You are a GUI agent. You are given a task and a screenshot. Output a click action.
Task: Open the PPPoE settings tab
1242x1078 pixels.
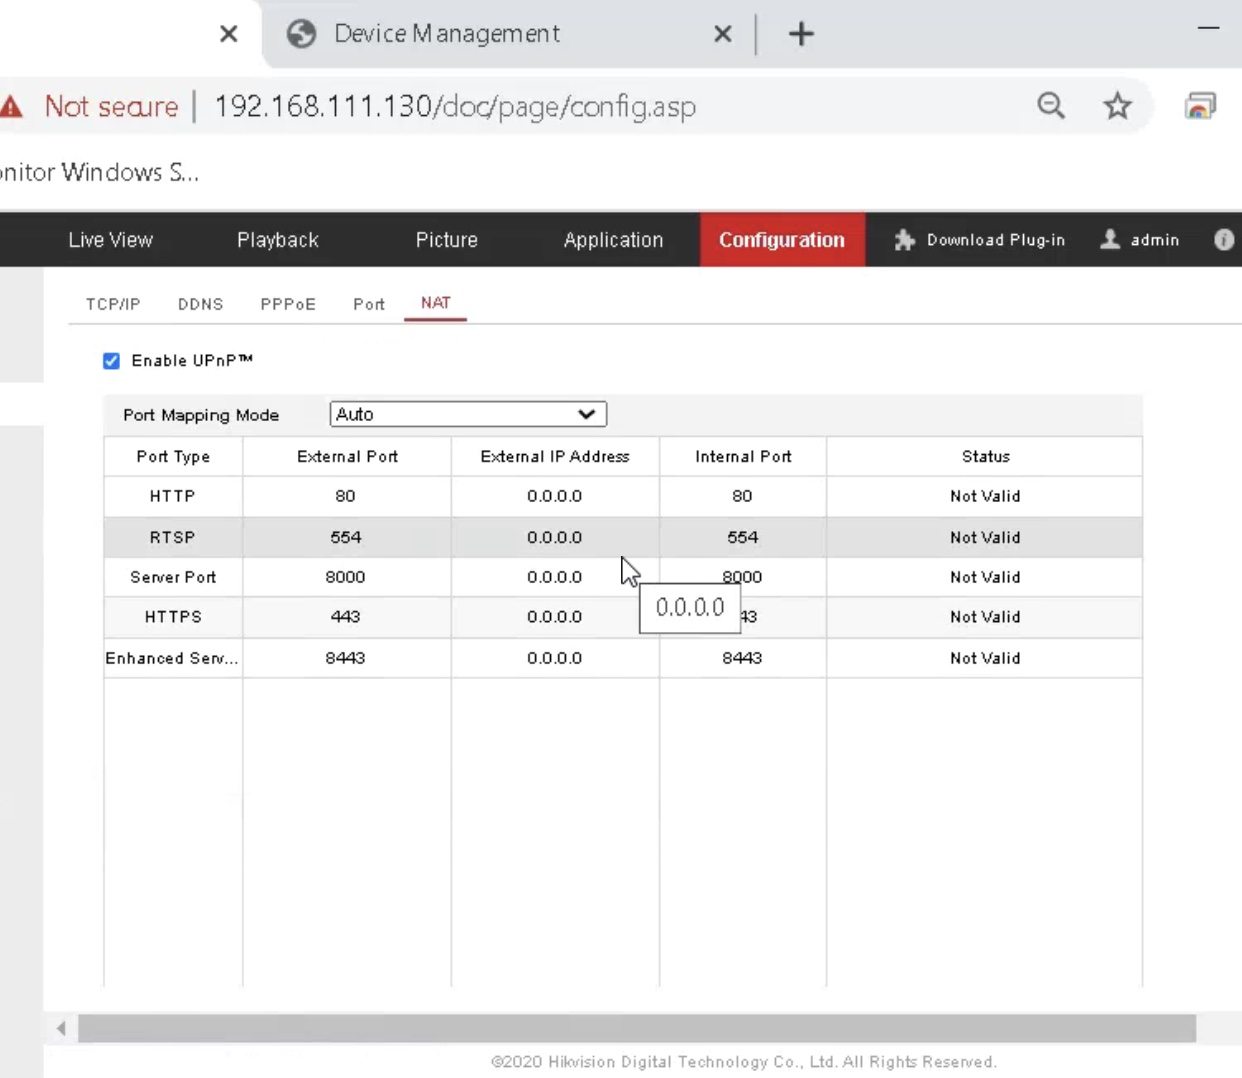coord(288,304)
